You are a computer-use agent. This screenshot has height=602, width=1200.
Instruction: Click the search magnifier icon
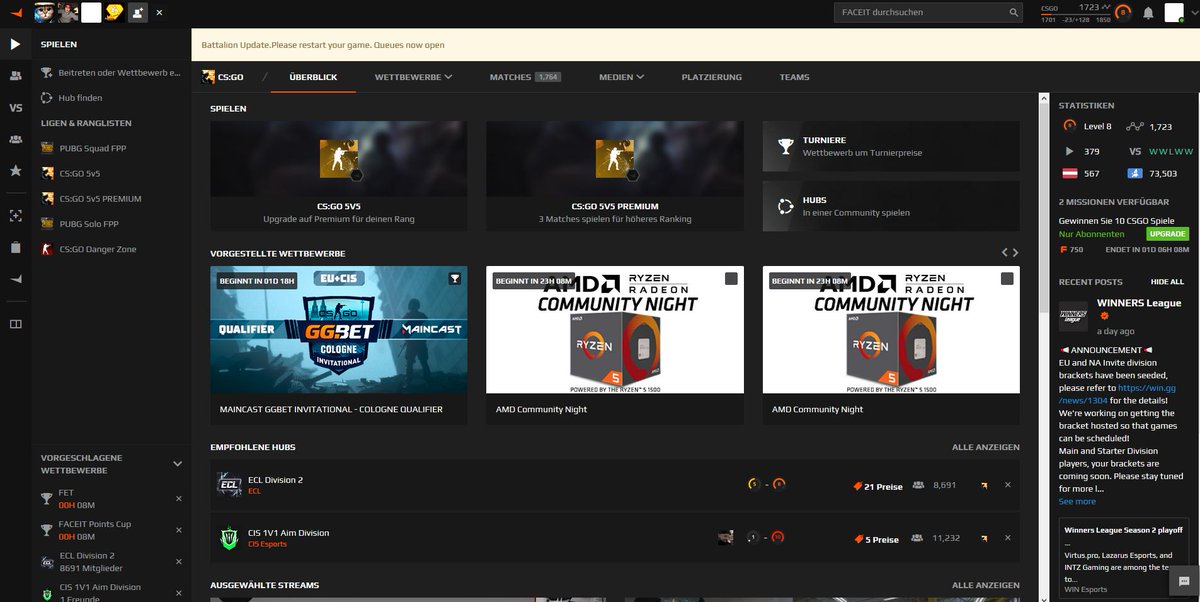tap(1014, 13)
